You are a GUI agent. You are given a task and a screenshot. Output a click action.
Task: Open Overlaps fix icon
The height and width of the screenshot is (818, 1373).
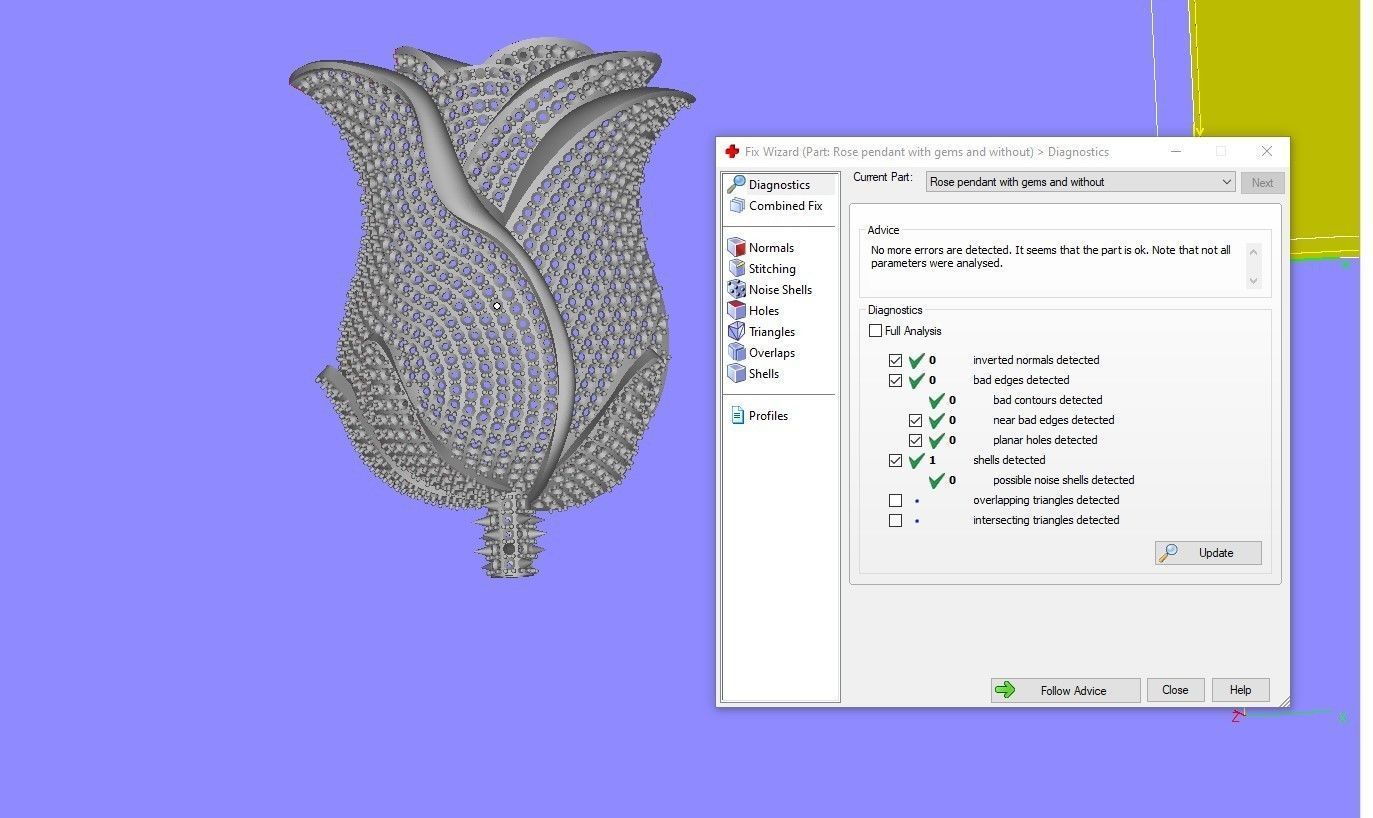point(737,352)
